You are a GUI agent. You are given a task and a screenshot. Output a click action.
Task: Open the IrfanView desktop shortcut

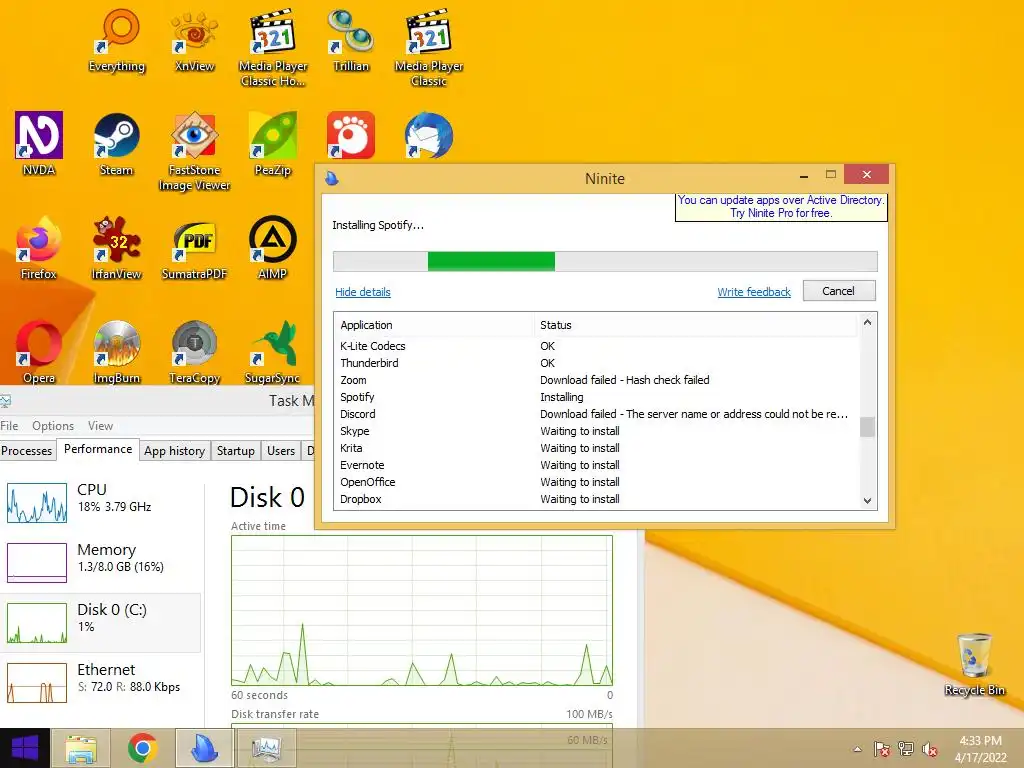(x=116, y=248)
